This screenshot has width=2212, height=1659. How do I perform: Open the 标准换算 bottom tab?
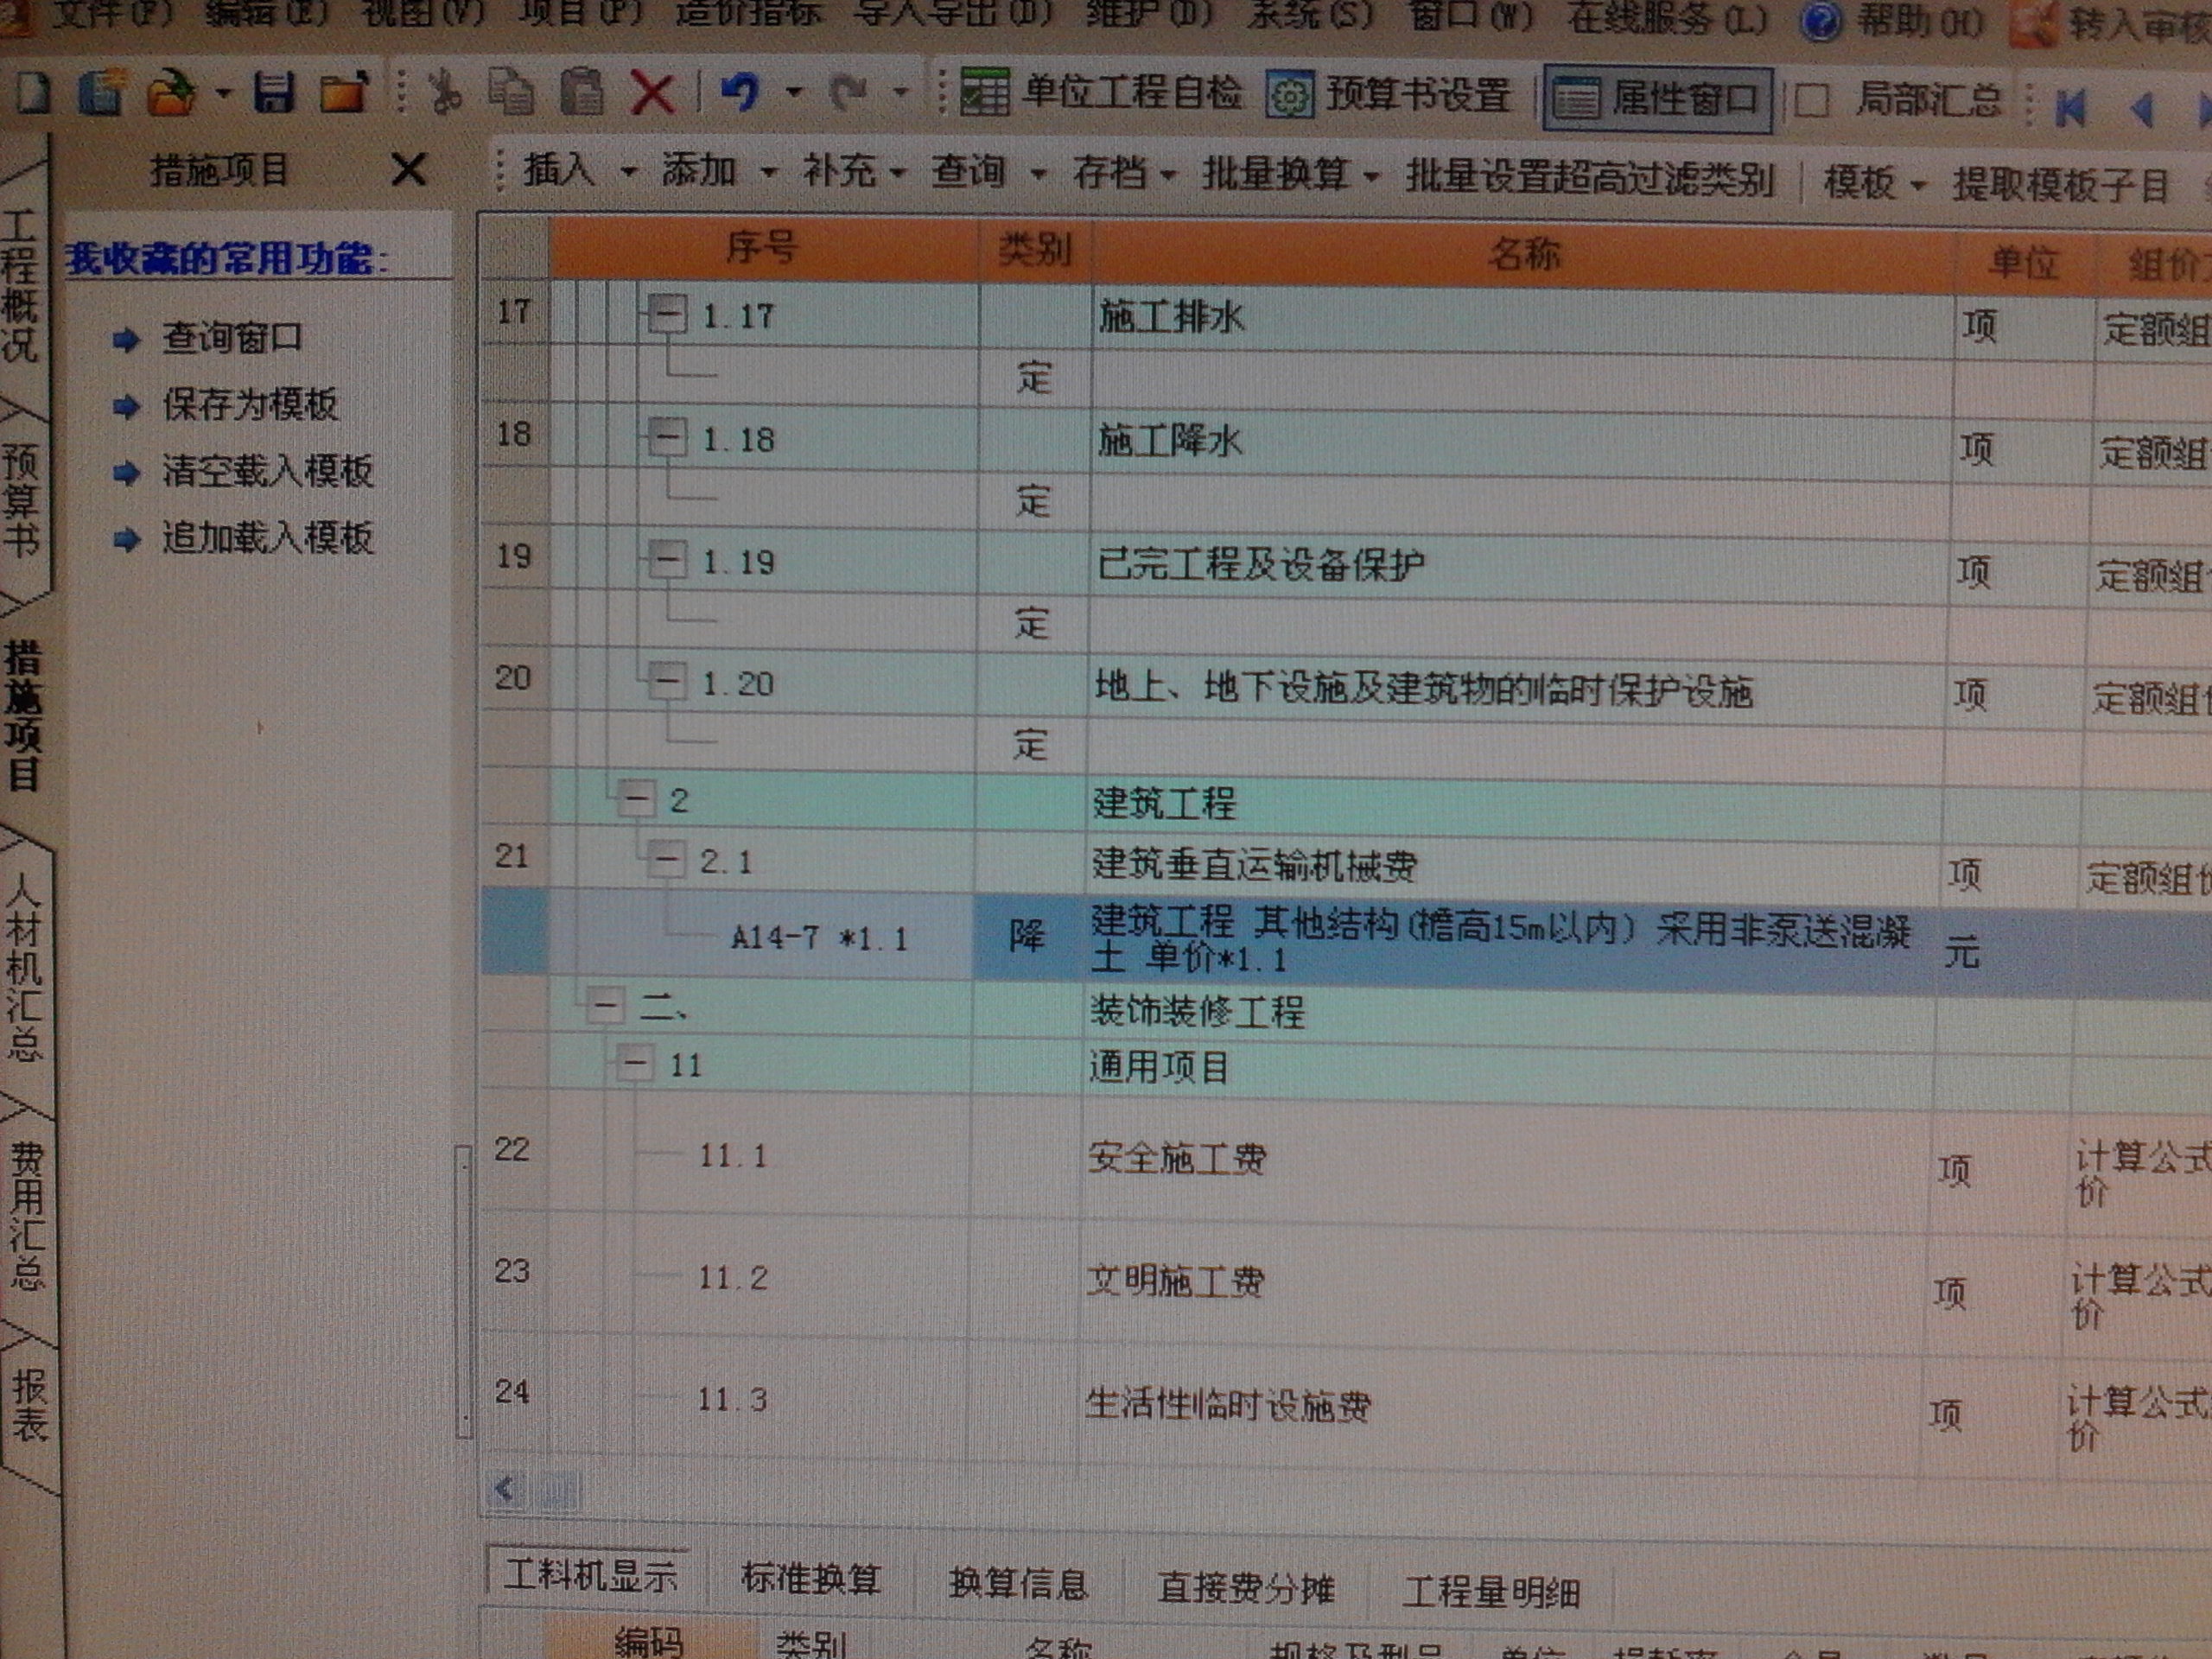click(x=810, y=1579)
